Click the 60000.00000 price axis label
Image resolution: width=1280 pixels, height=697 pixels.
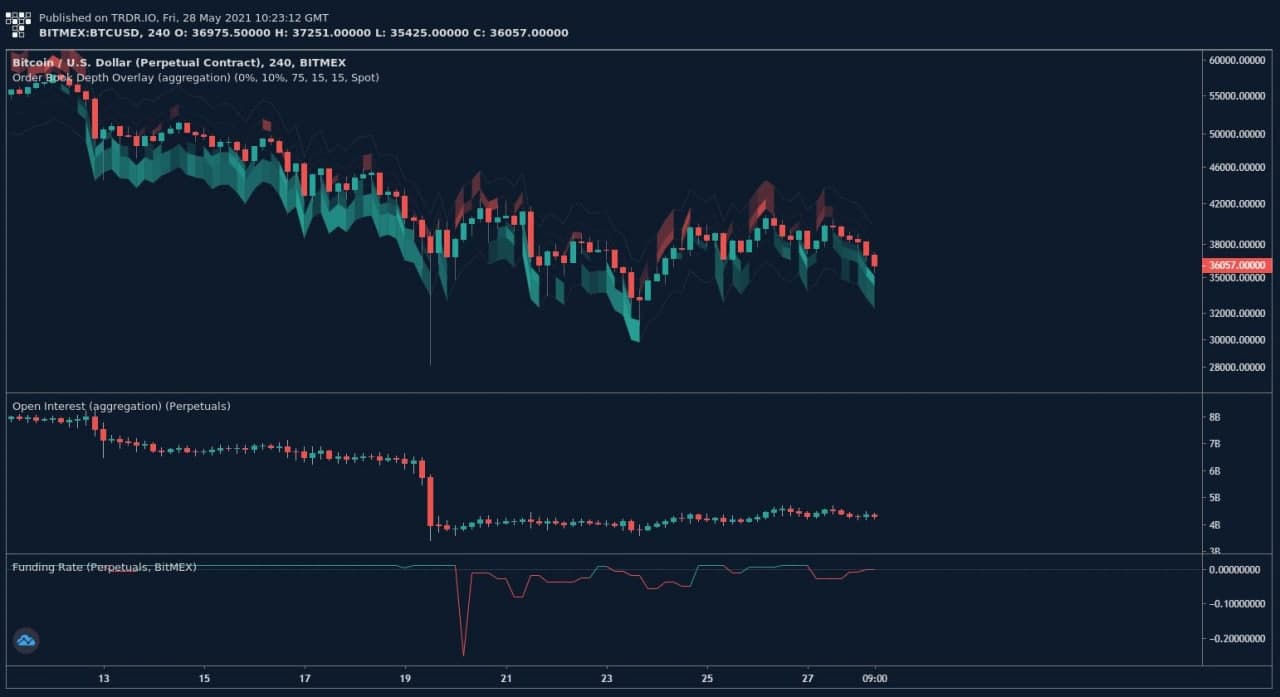[1236, 60]
